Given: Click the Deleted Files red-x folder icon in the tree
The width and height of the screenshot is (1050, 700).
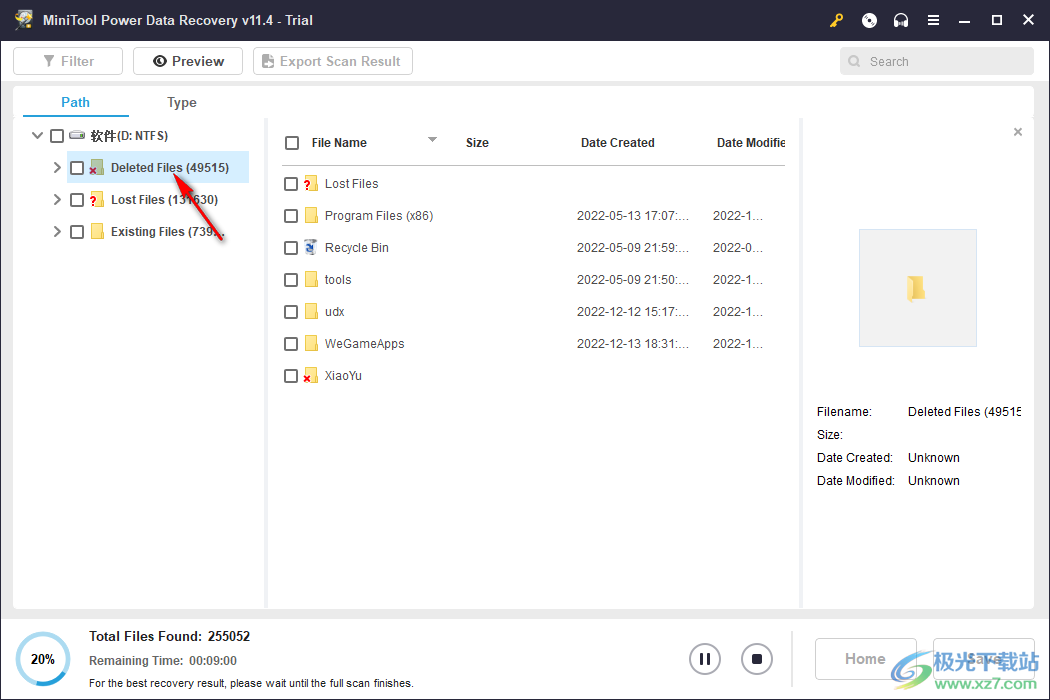Looking at the screenshot, I should (x=97, y=167).
